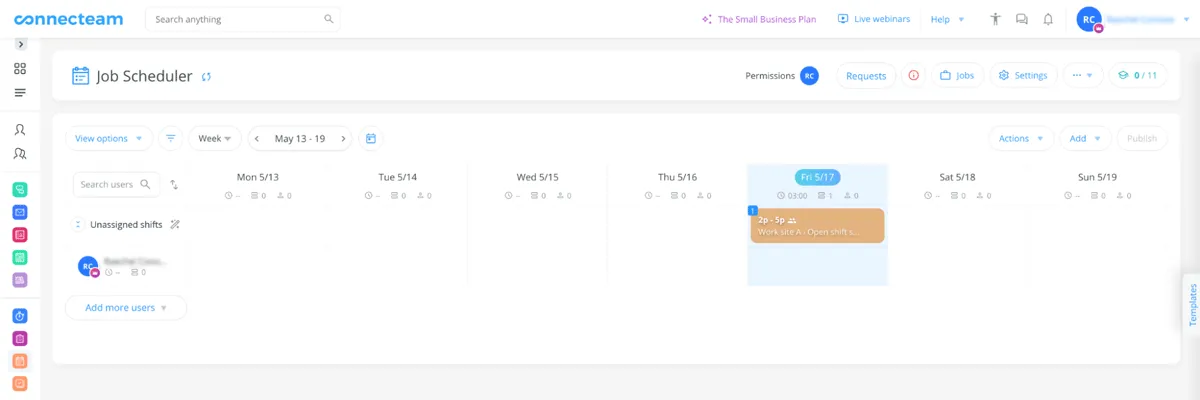
Task: Open the dashboard grid icon in sidebar
Action: tap(20, 69)
